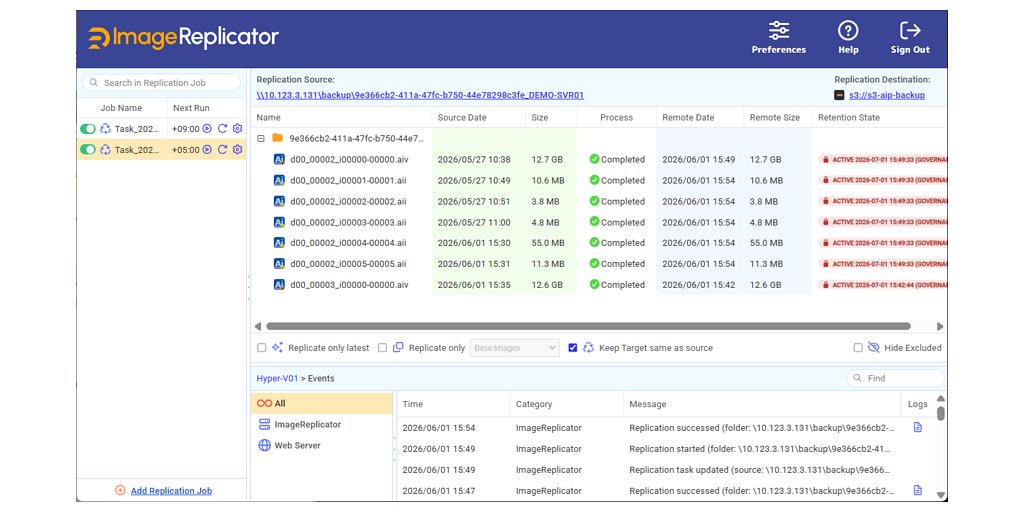Click the horizontal scrollbar left arrow
The image size is (1024, 512).
[257, 326]
